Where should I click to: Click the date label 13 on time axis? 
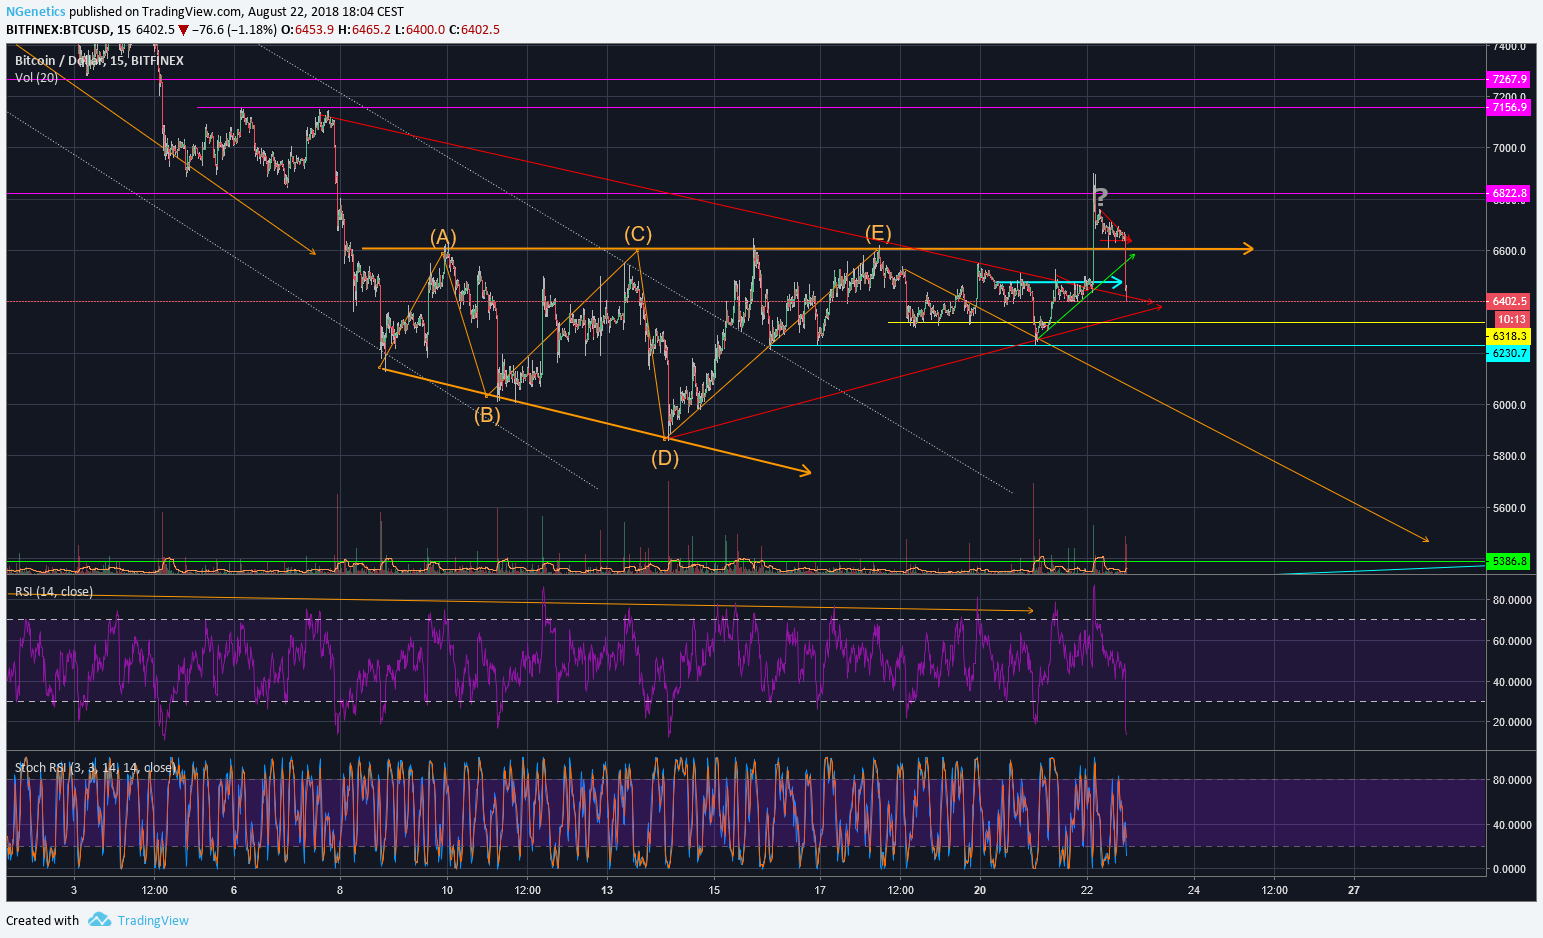607,890
